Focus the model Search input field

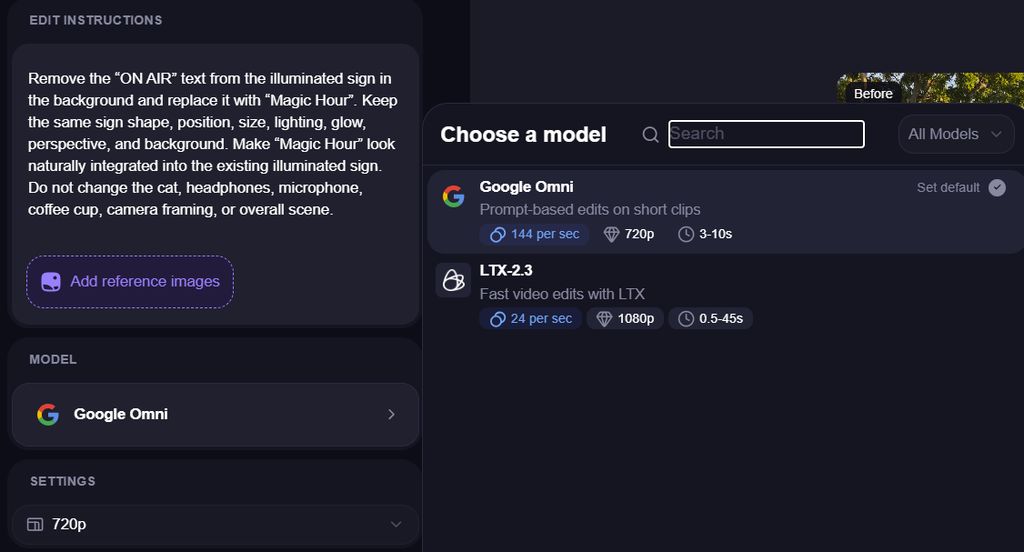click(x=766, y=134)
